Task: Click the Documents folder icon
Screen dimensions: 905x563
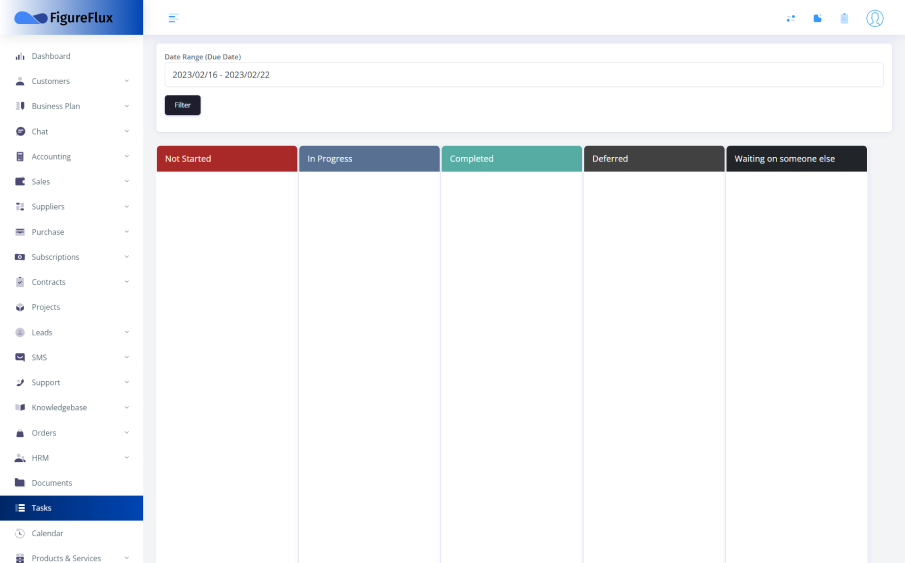Action: coord(20,483)
